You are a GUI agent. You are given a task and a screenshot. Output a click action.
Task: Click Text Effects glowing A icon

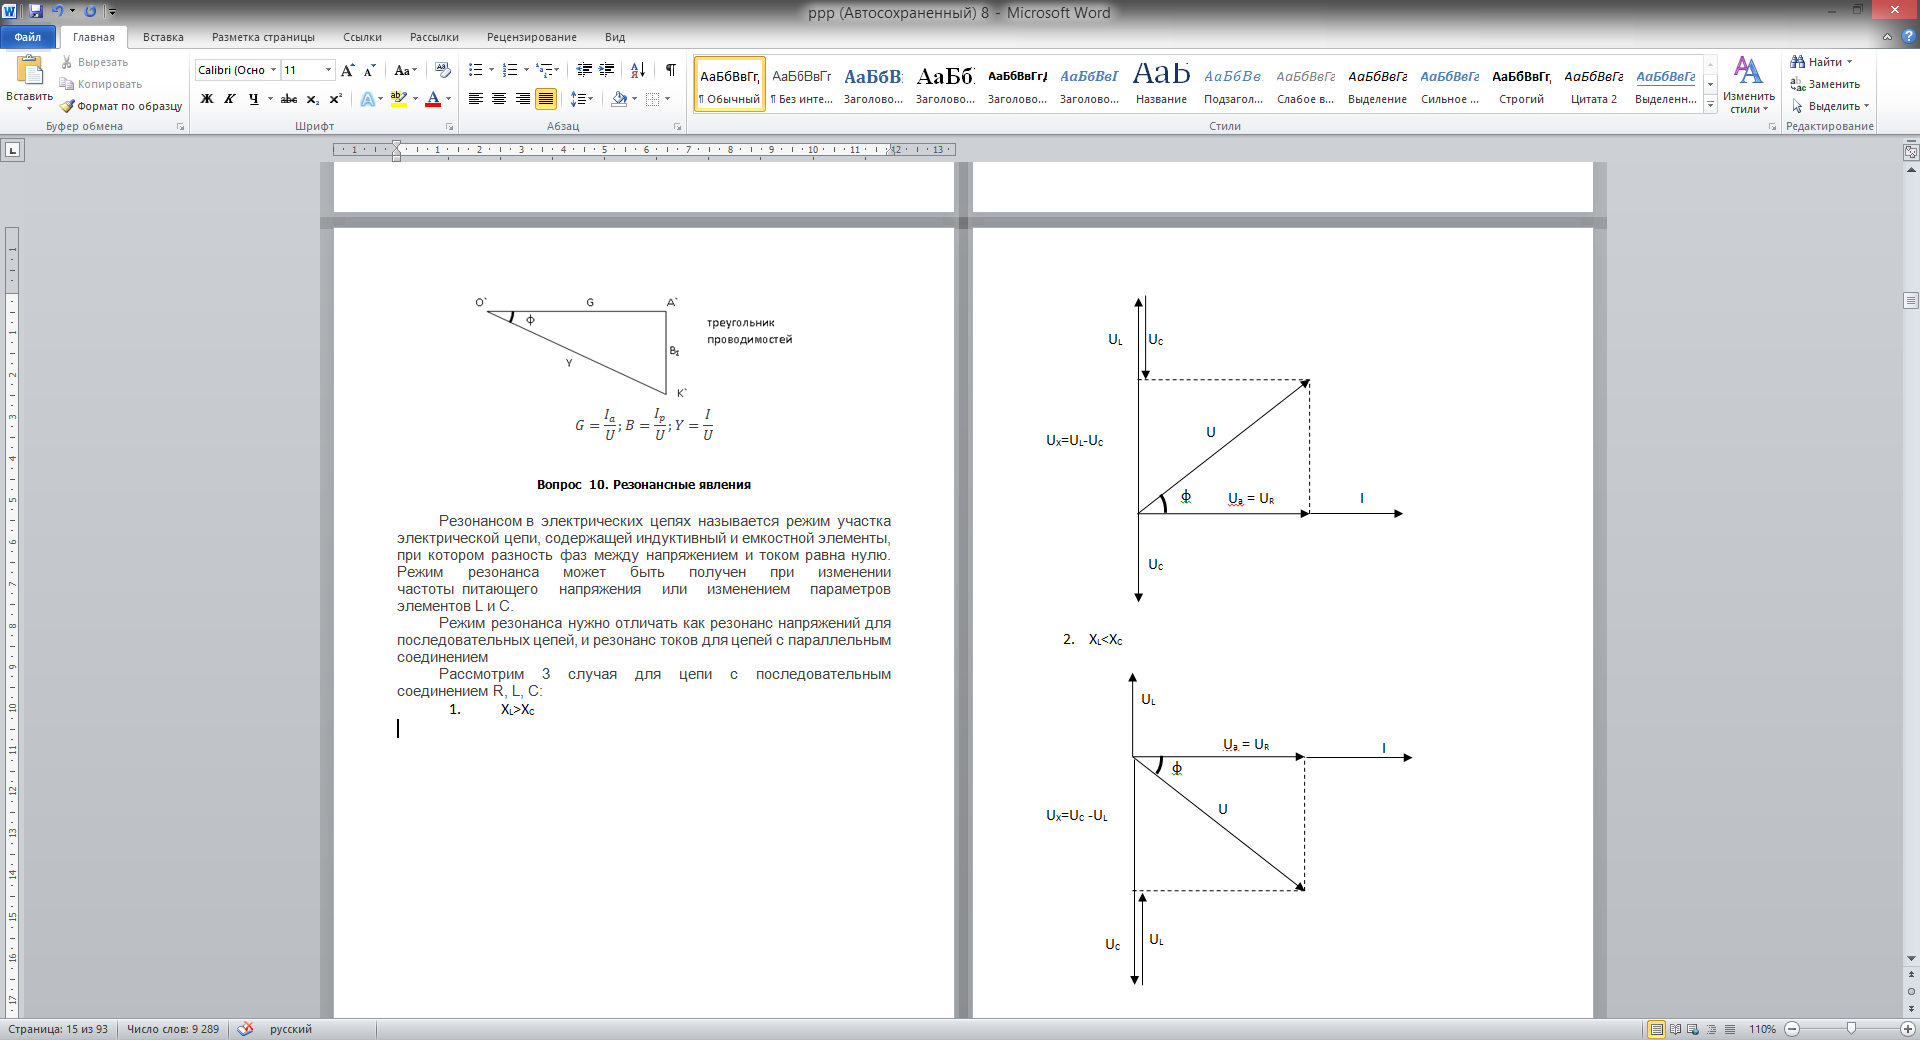(367, 99)
